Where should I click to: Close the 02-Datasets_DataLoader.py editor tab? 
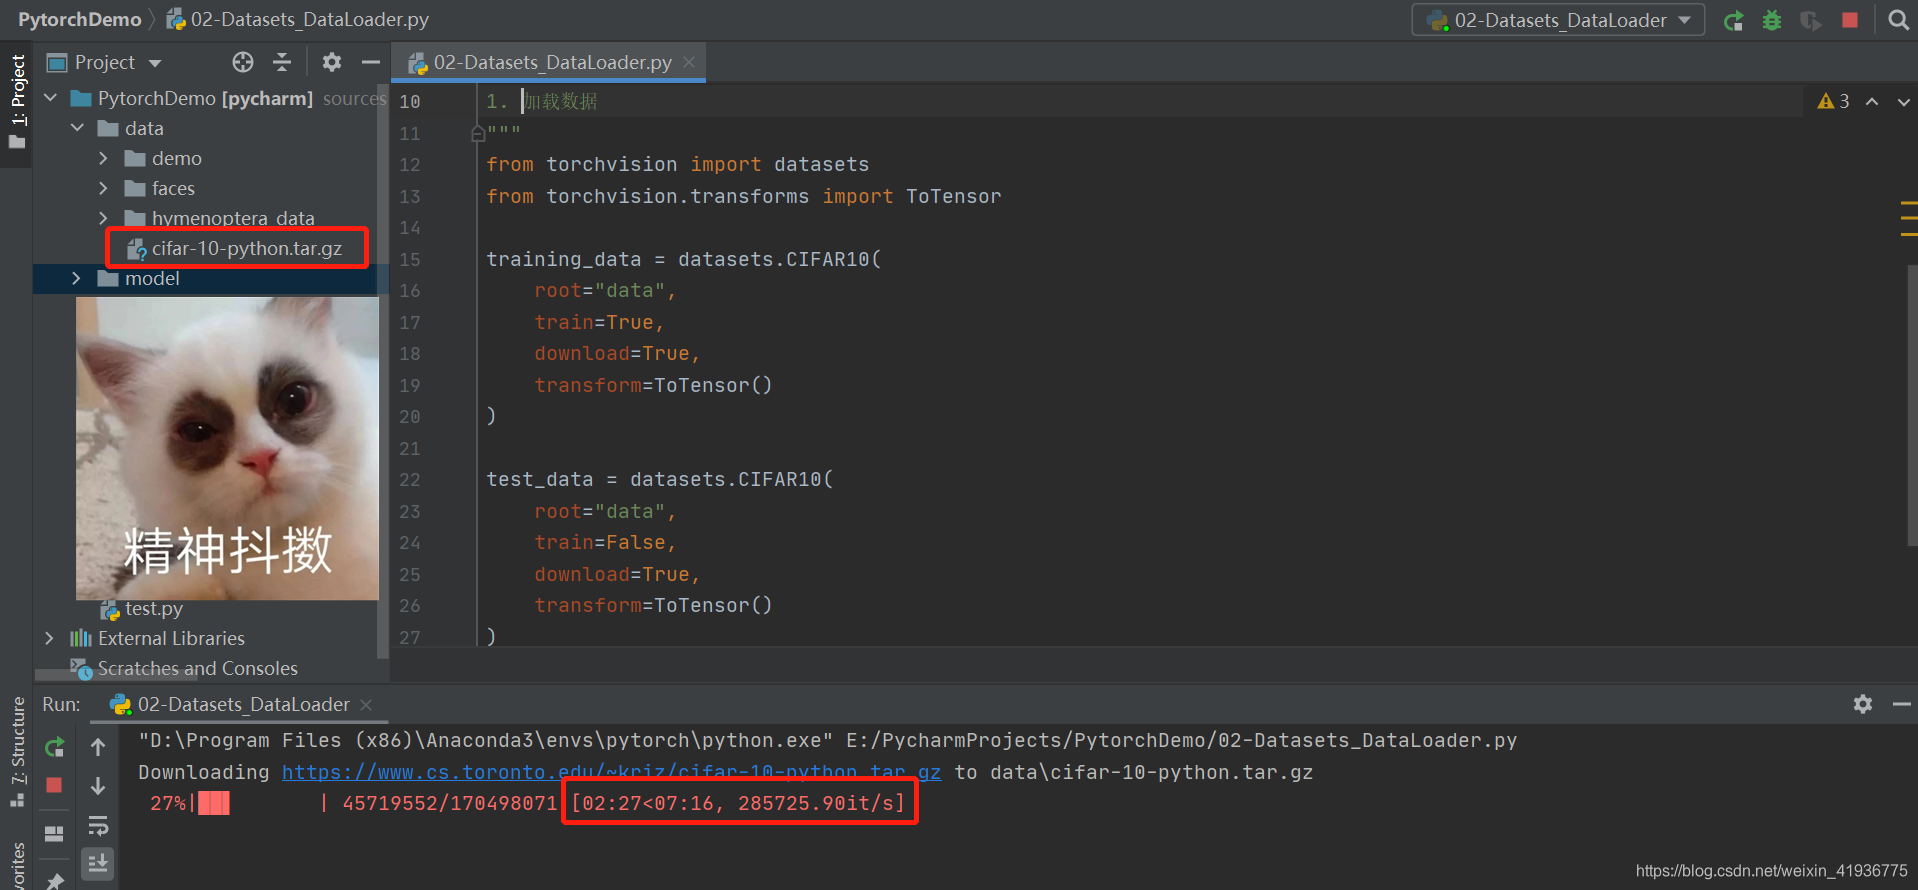tap(689, 62)
